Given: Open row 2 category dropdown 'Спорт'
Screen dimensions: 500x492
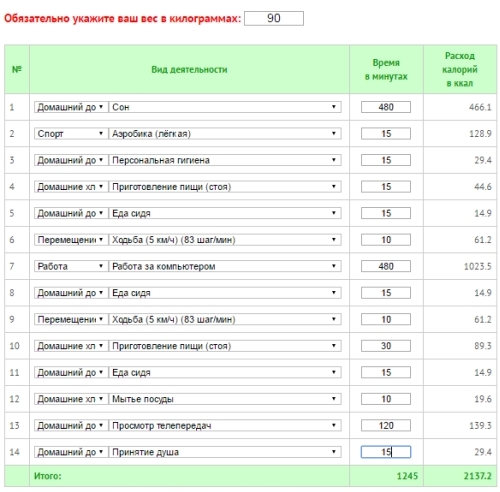Looking at the screenshot, I should pyautogui.click(x=71, y=134).
